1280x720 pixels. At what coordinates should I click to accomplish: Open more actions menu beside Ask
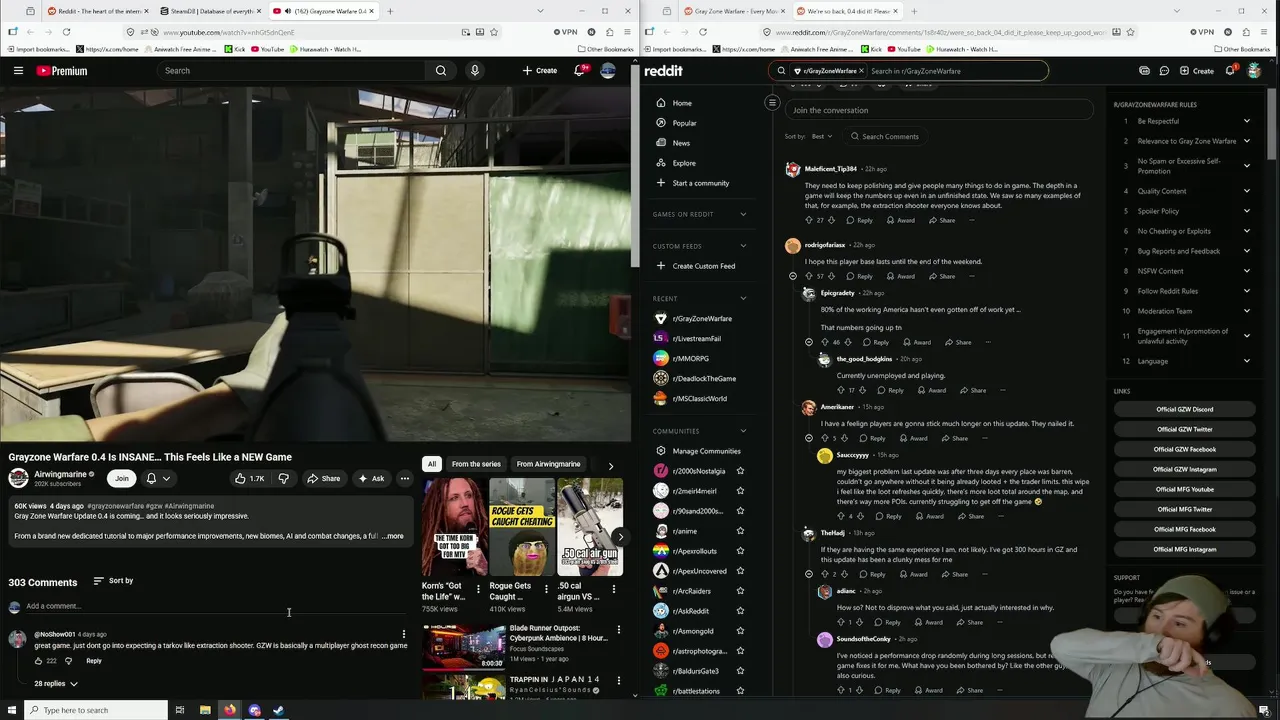point(405,478)
